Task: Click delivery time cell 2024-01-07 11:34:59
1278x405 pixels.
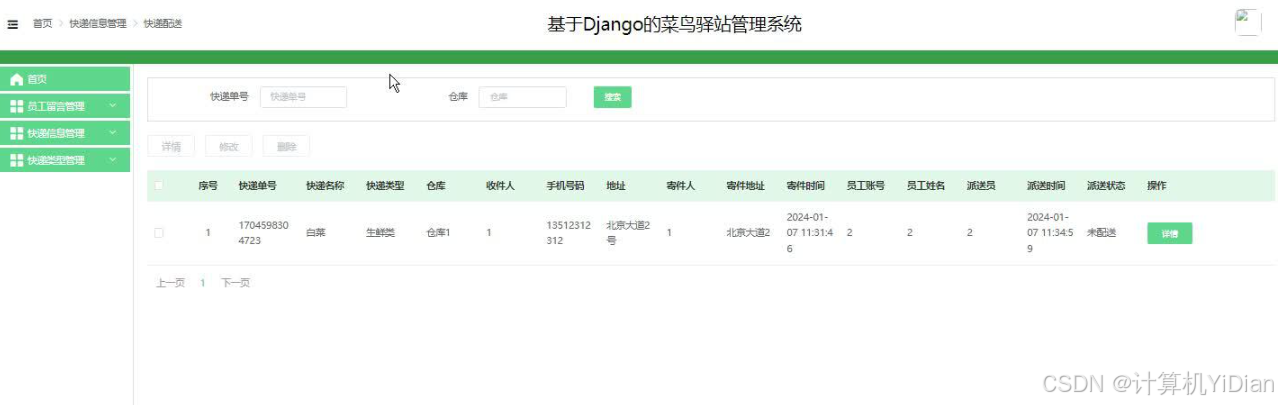Action: [x=1050, y=233]
